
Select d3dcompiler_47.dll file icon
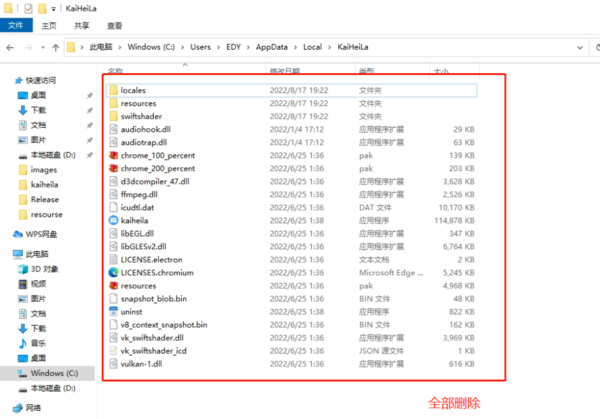click(x=113, y=181)
